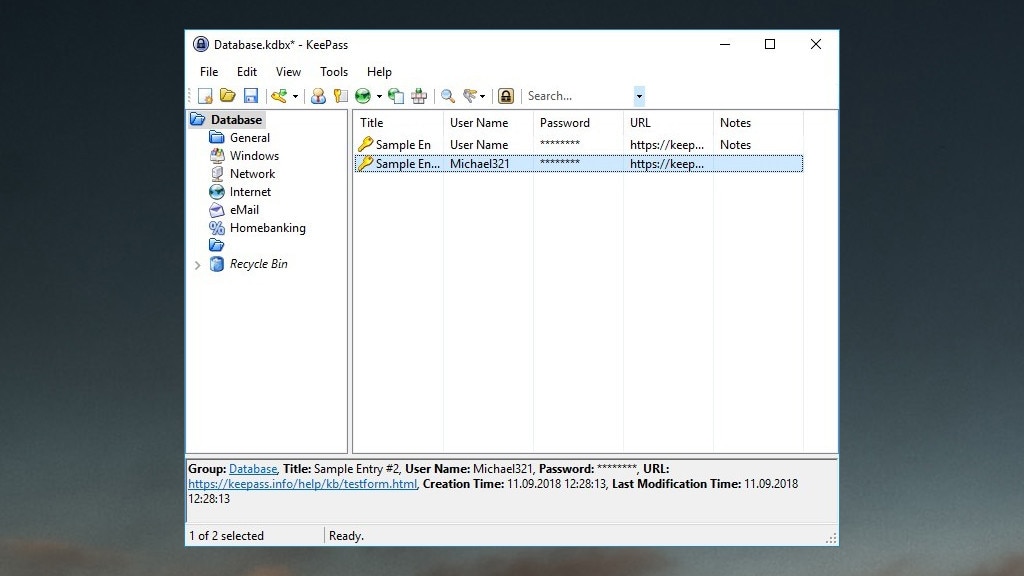Select the Network group

click(252, 174)
